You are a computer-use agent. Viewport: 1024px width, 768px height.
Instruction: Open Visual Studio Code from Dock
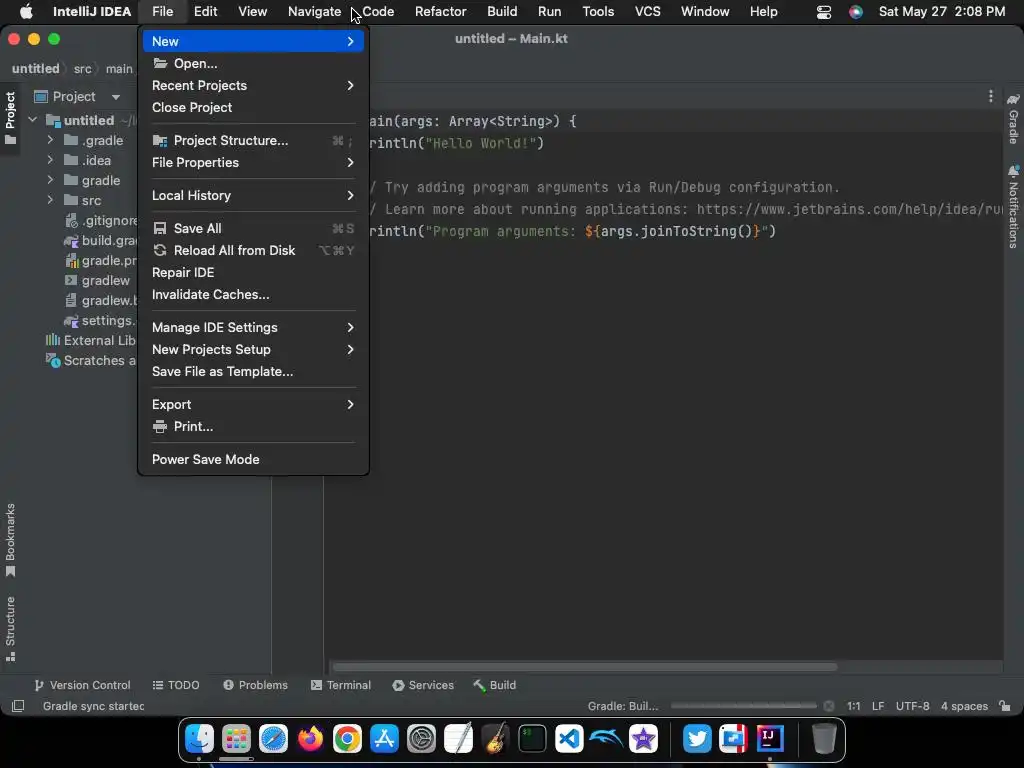pos(569,739)
